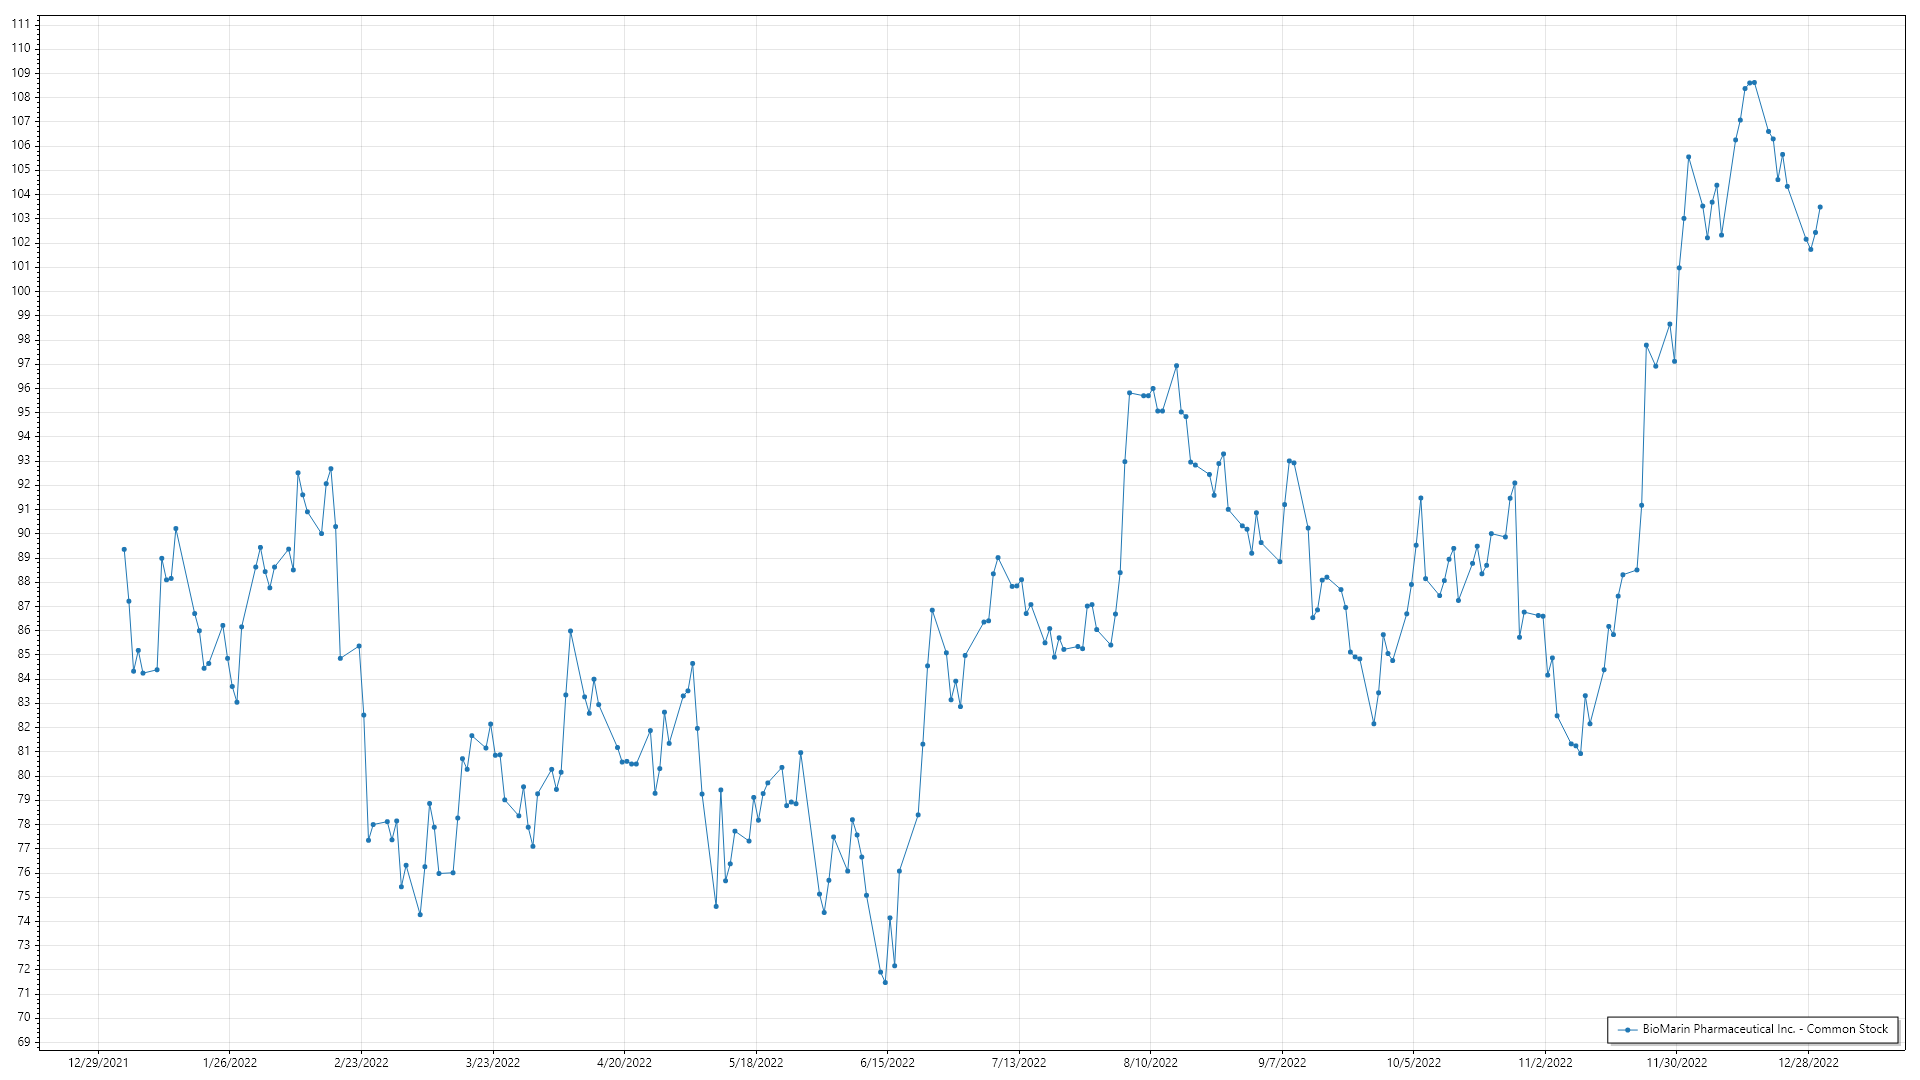Click the August peak data point near 97
Screen dimensions: 1920x1080
[1176, 366]
